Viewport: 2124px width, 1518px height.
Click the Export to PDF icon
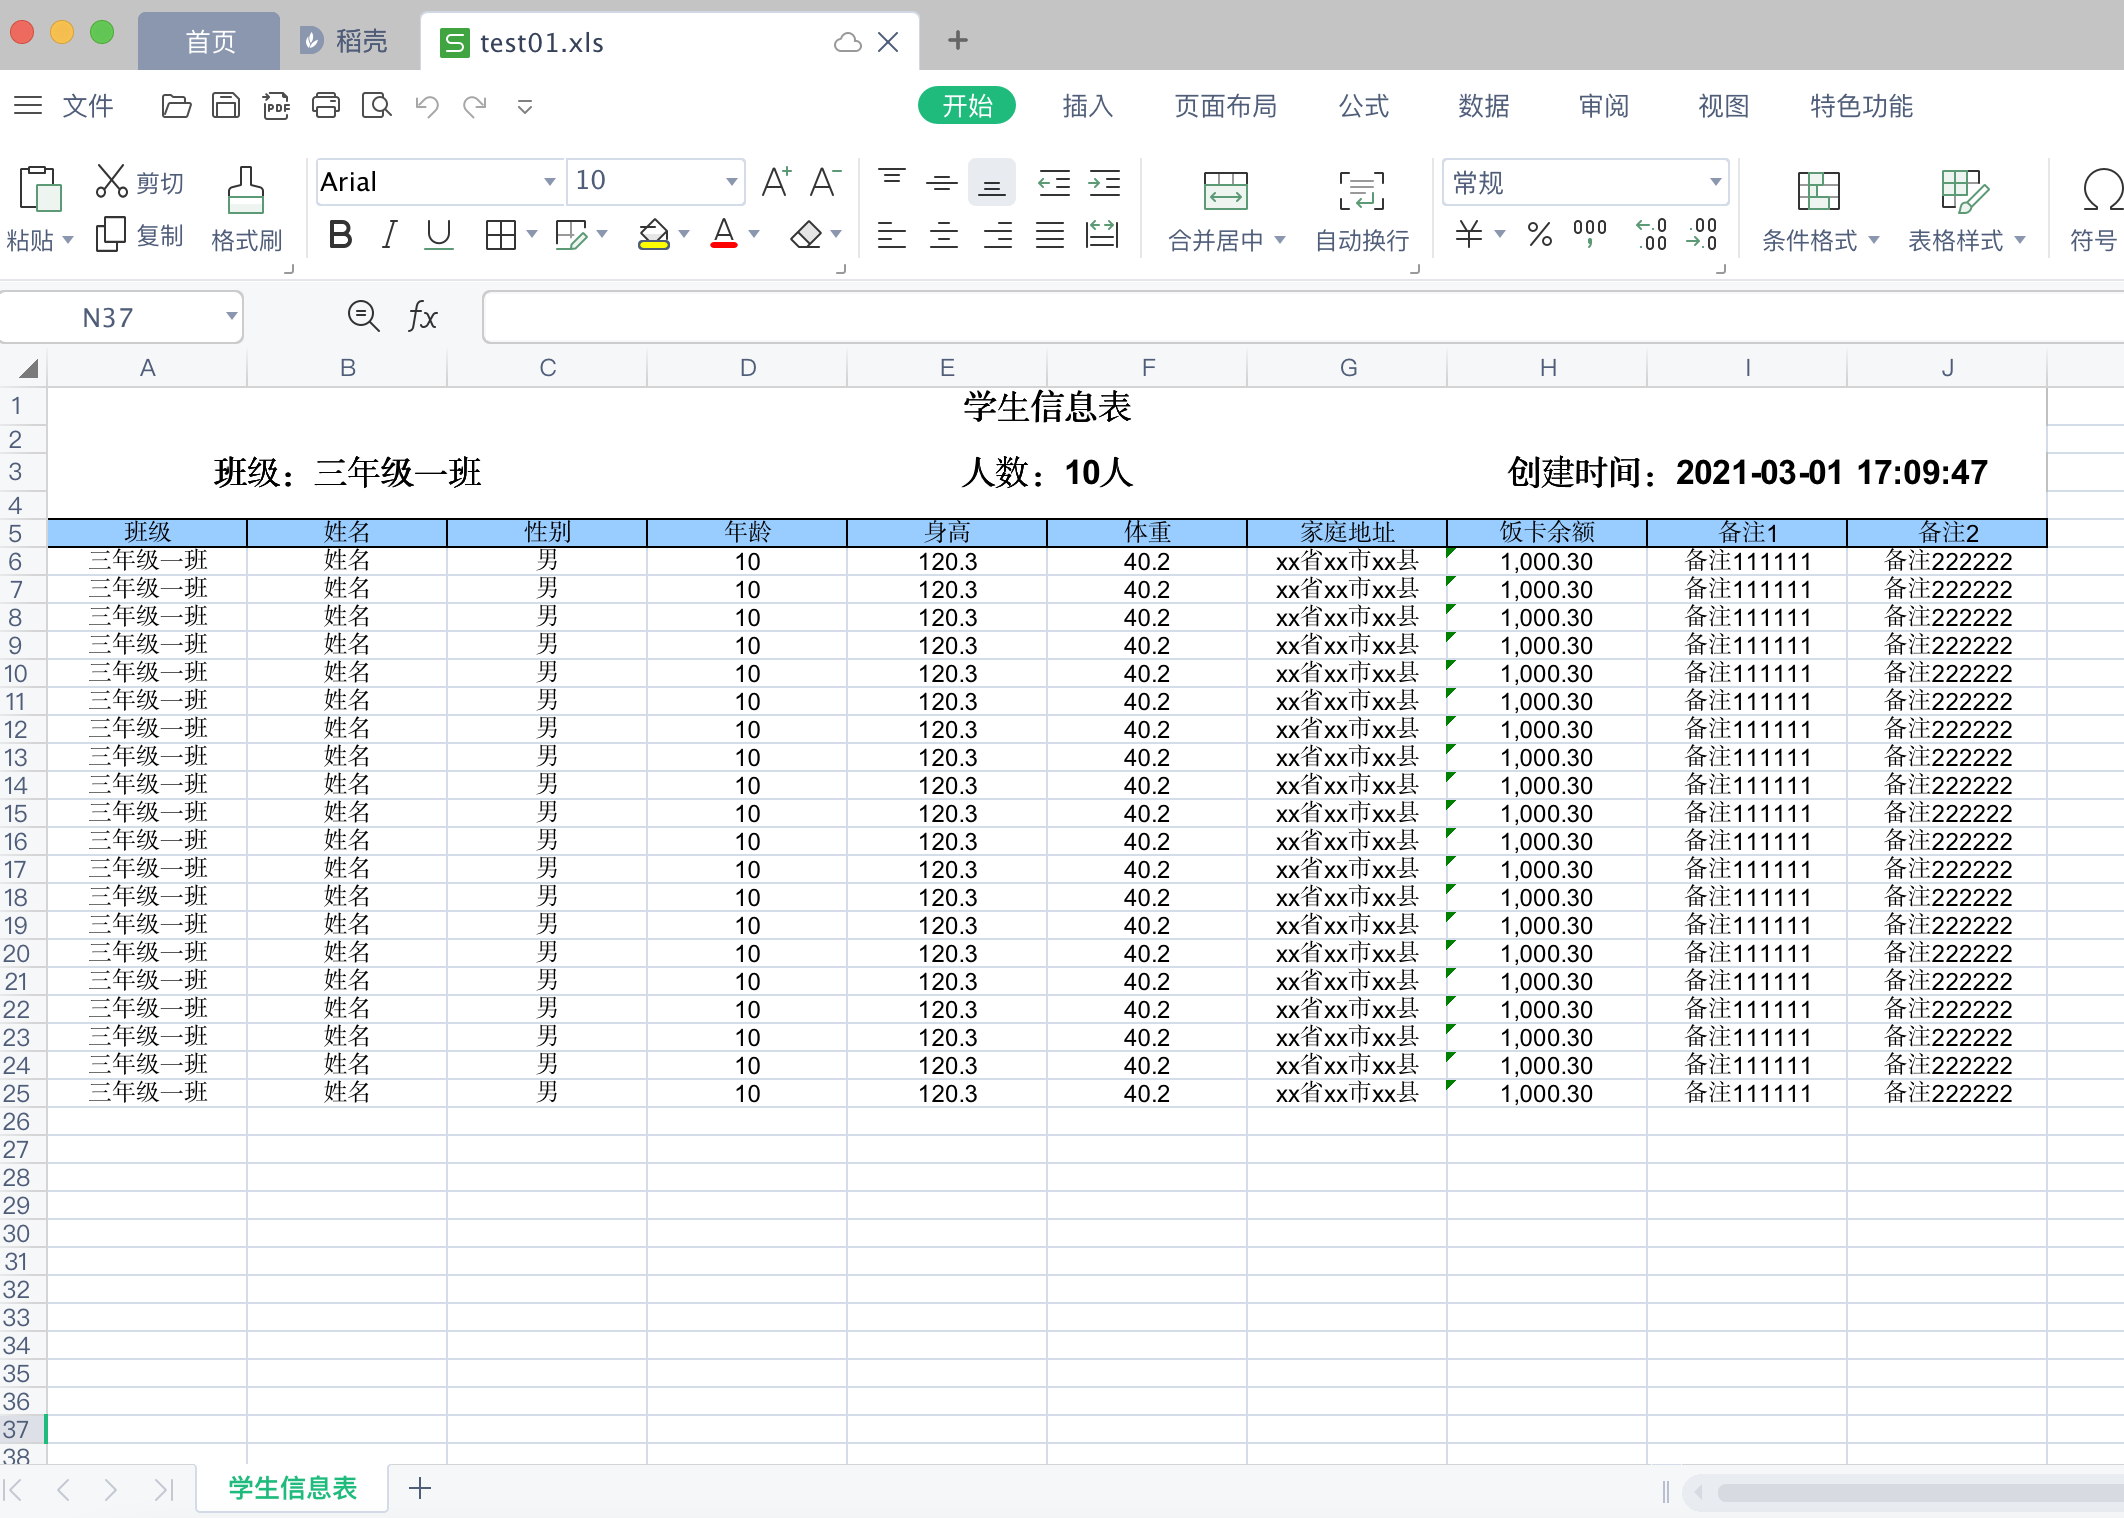point(276,106)
